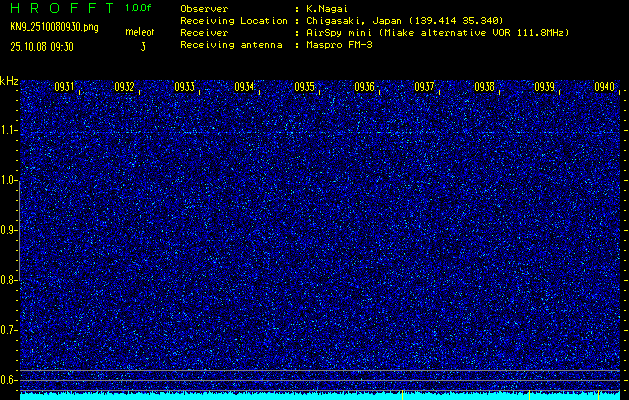The width and height of the screenshot is (629, 400).
Task: Click the 0938 time marker
Action: click(484, 87)
